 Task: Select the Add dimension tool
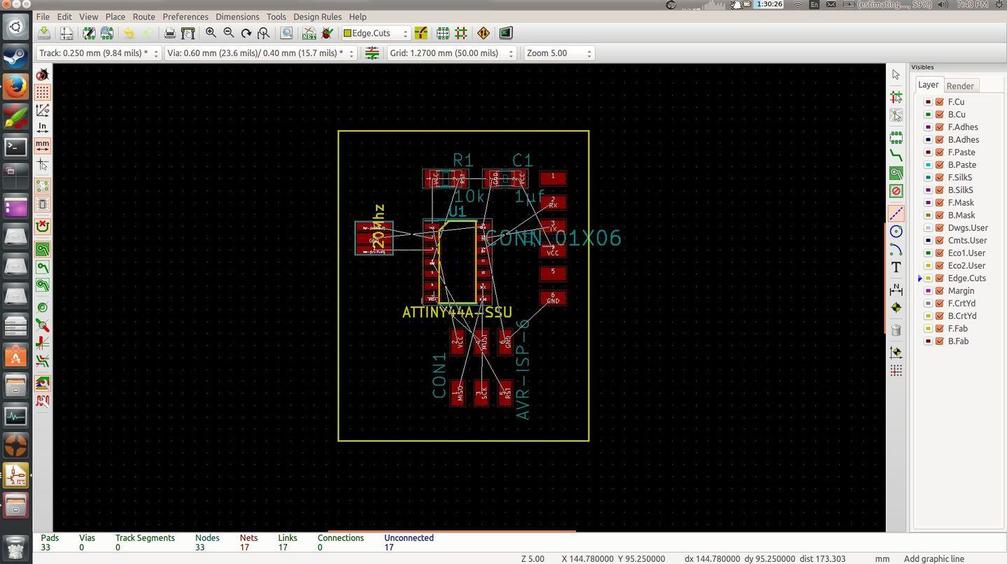pyautogui.click(x=897, y=290)
